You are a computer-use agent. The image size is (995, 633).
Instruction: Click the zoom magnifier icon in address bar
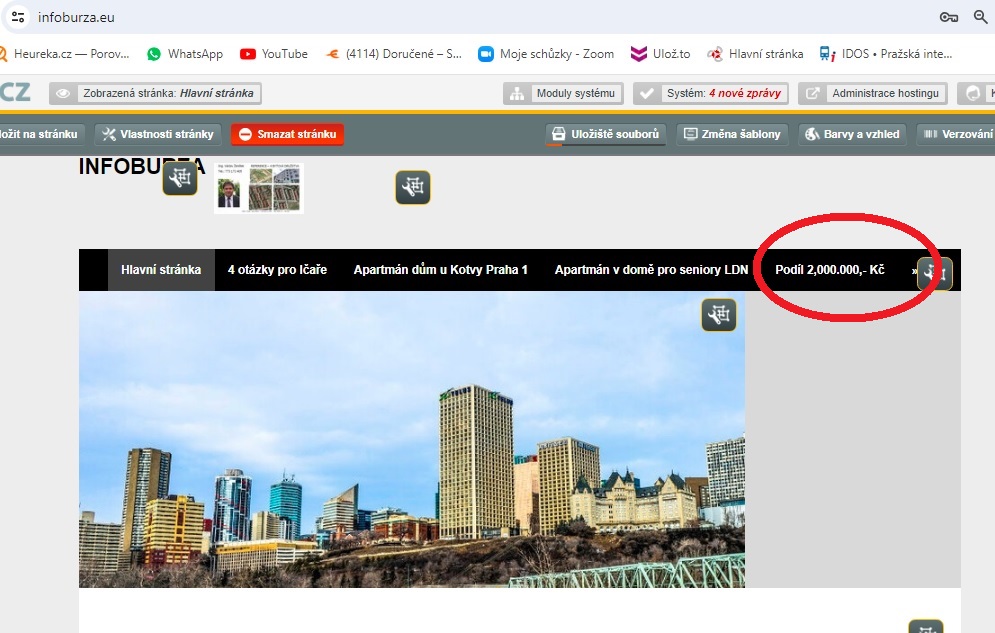pyautogui.click(x=981, y=17)
